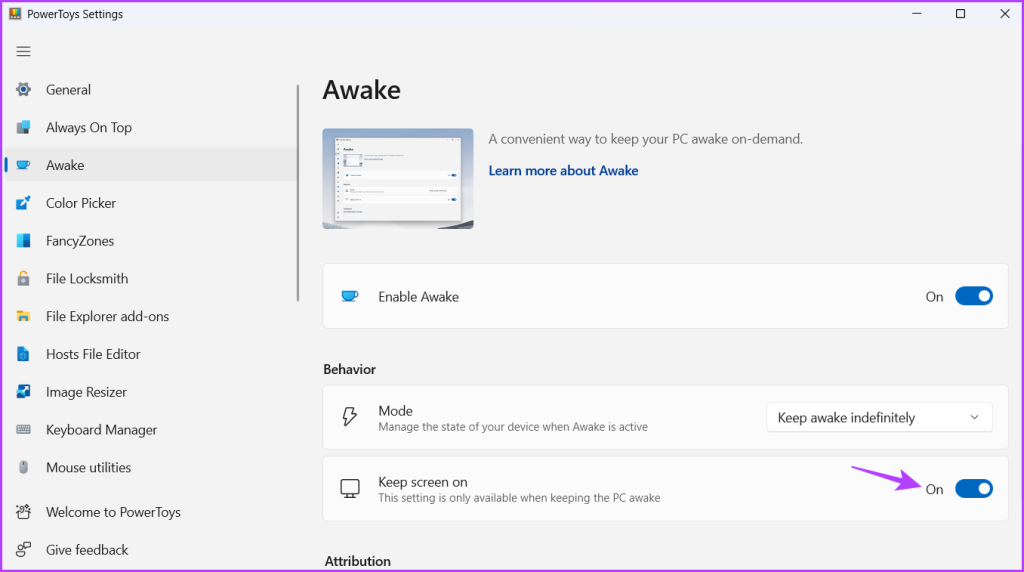This screenshot has height=572, width=1024.
Task: Click the Hosts File Editor icon
Action: 24,354
